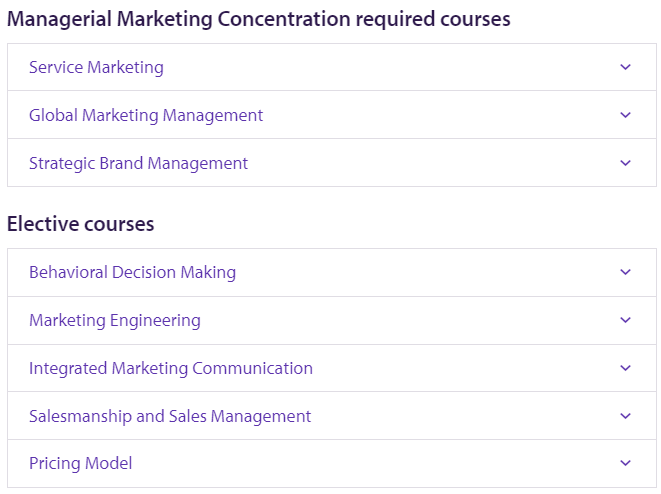This screenshot has width=661, height=494.
Task: Select the Marketing Engineering course title
Action: click(x=114, y=320)
